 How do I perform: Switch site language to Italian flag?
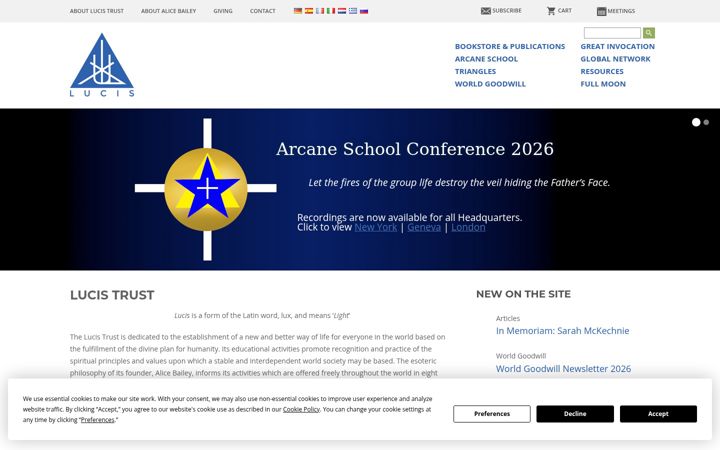click(331, 11)
